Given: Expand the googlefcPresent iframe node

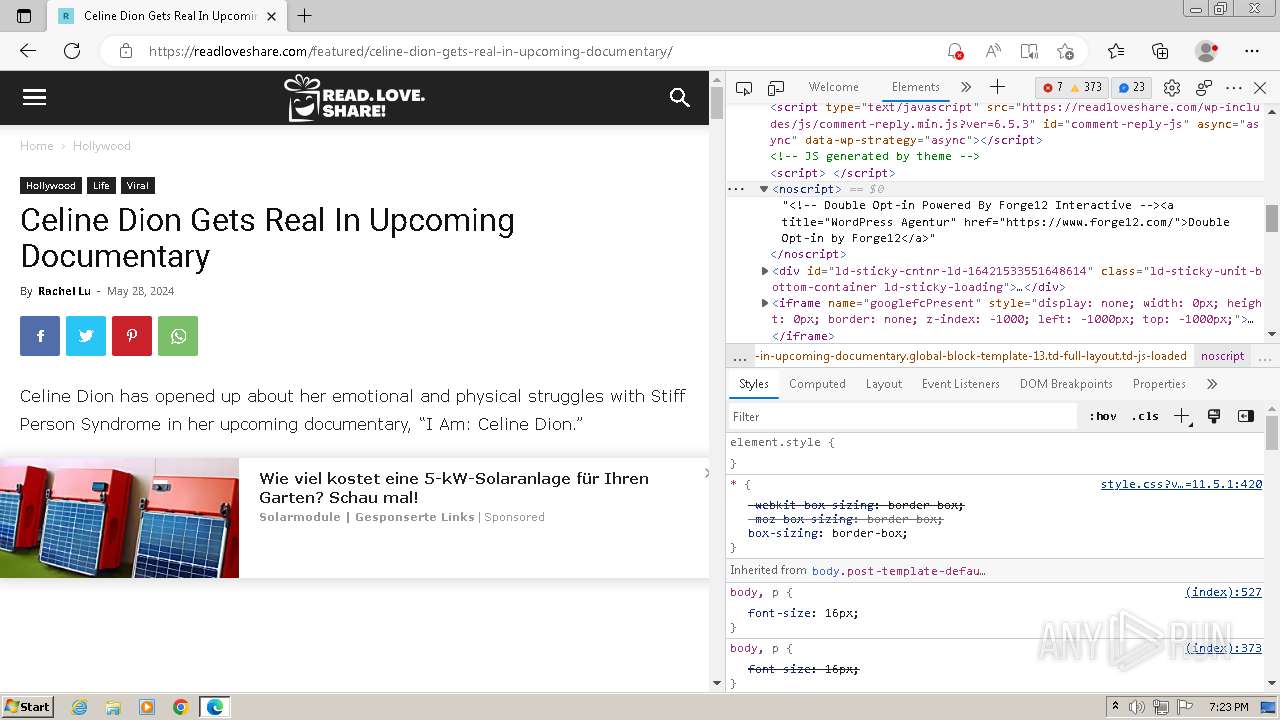Looking at the screenshot, I should click(x=765, y=303).
